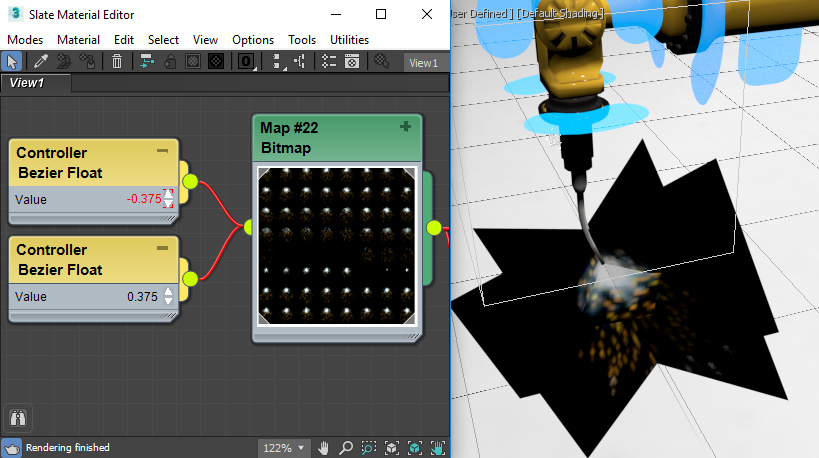Click Hide Unused Nodeslots icon
The image size is (819, 458).
coord(170,62)
